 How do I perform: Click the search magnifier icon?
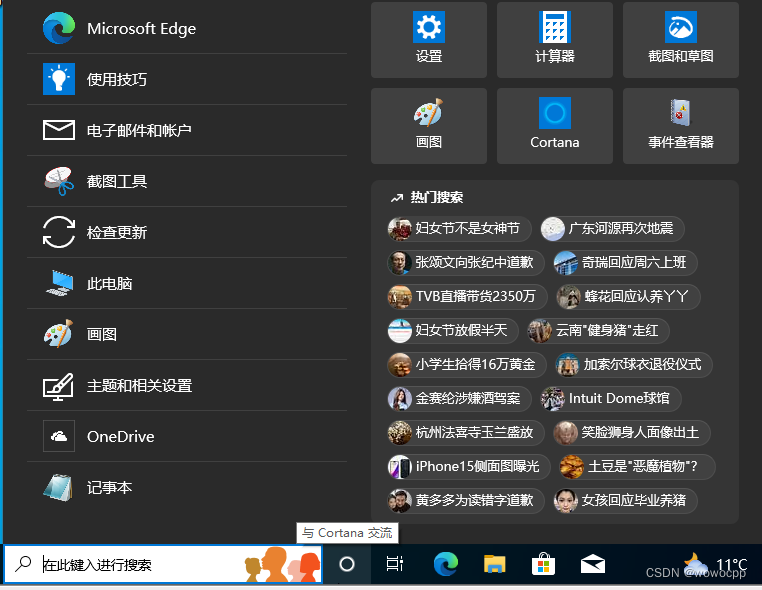pos(23,564)
